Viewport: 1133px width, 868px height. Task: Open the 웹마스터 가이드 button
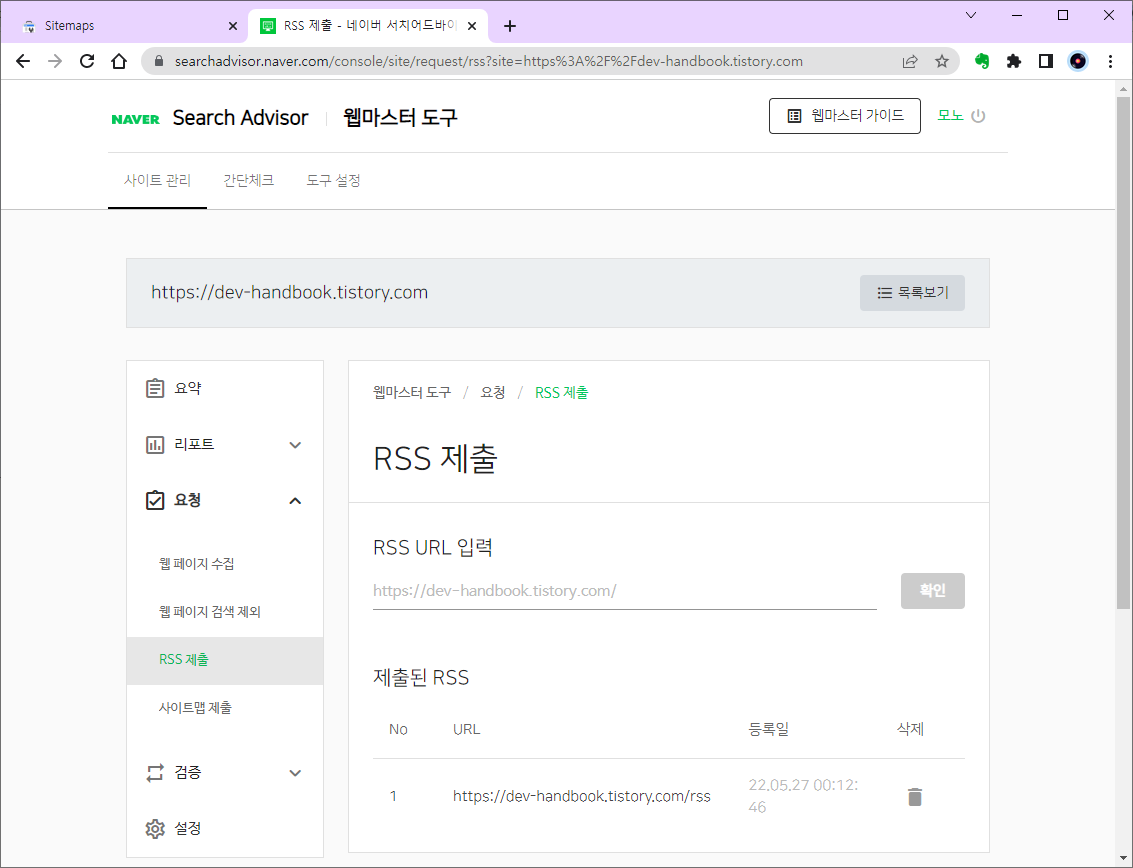pyautogui.click(x=844, y=116)
